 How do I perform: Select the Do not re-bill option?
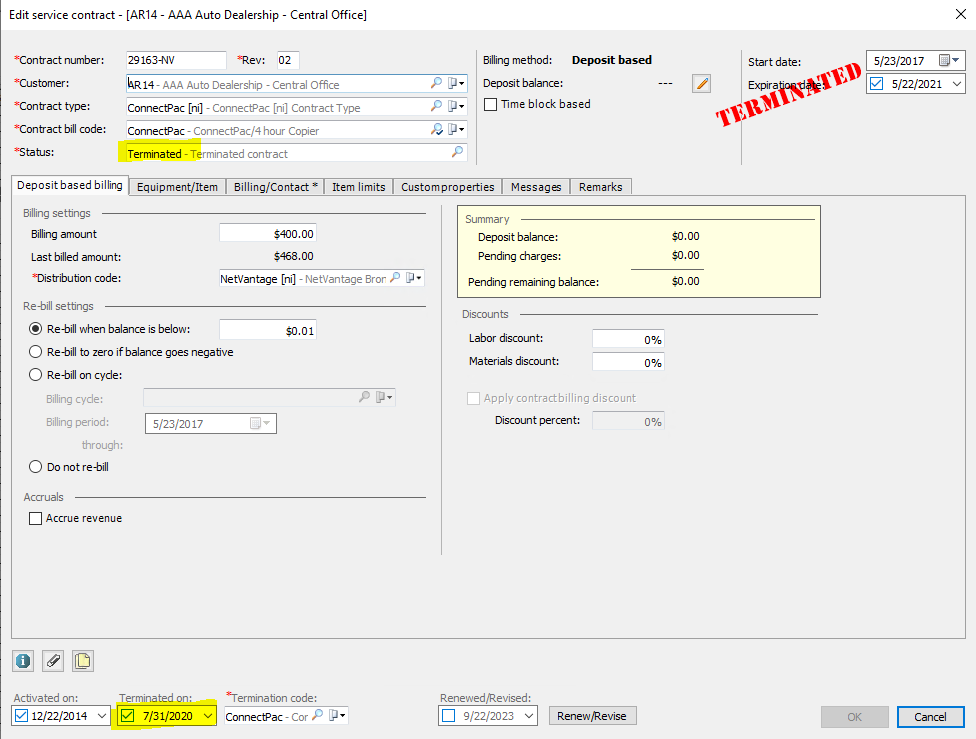click(35, 467)
